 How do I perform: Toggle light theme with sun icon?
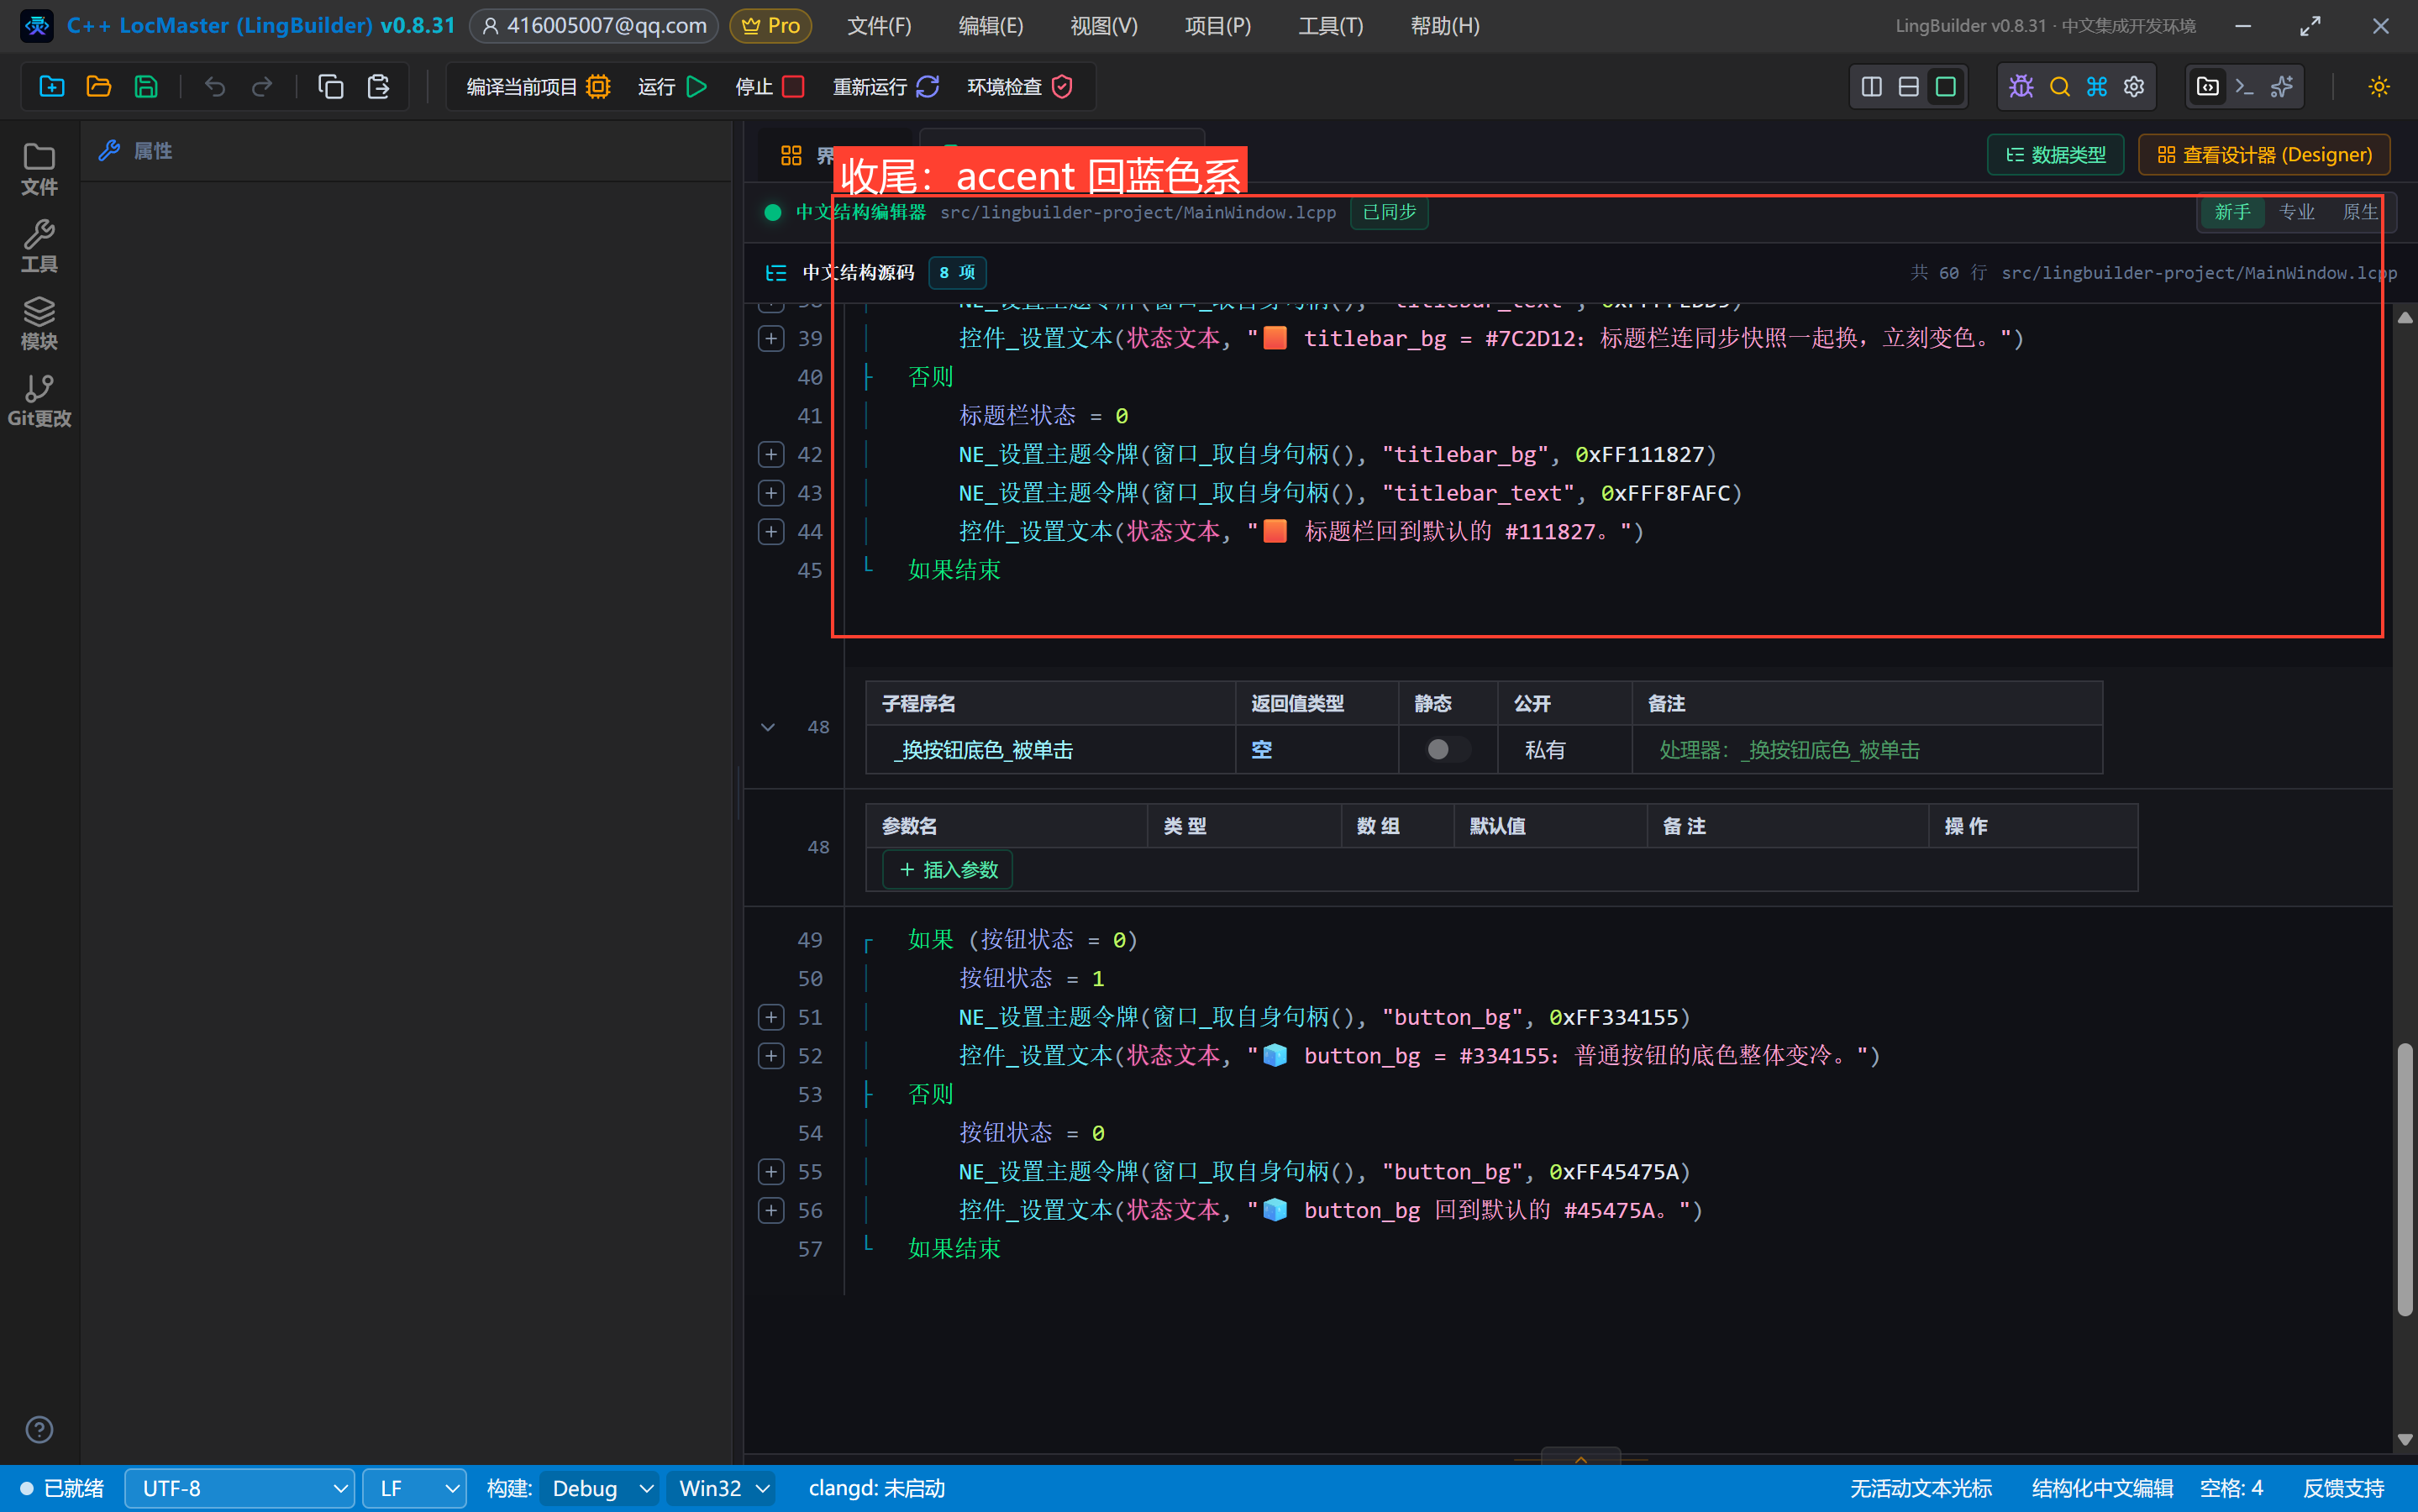click(x=2379, y=87)
